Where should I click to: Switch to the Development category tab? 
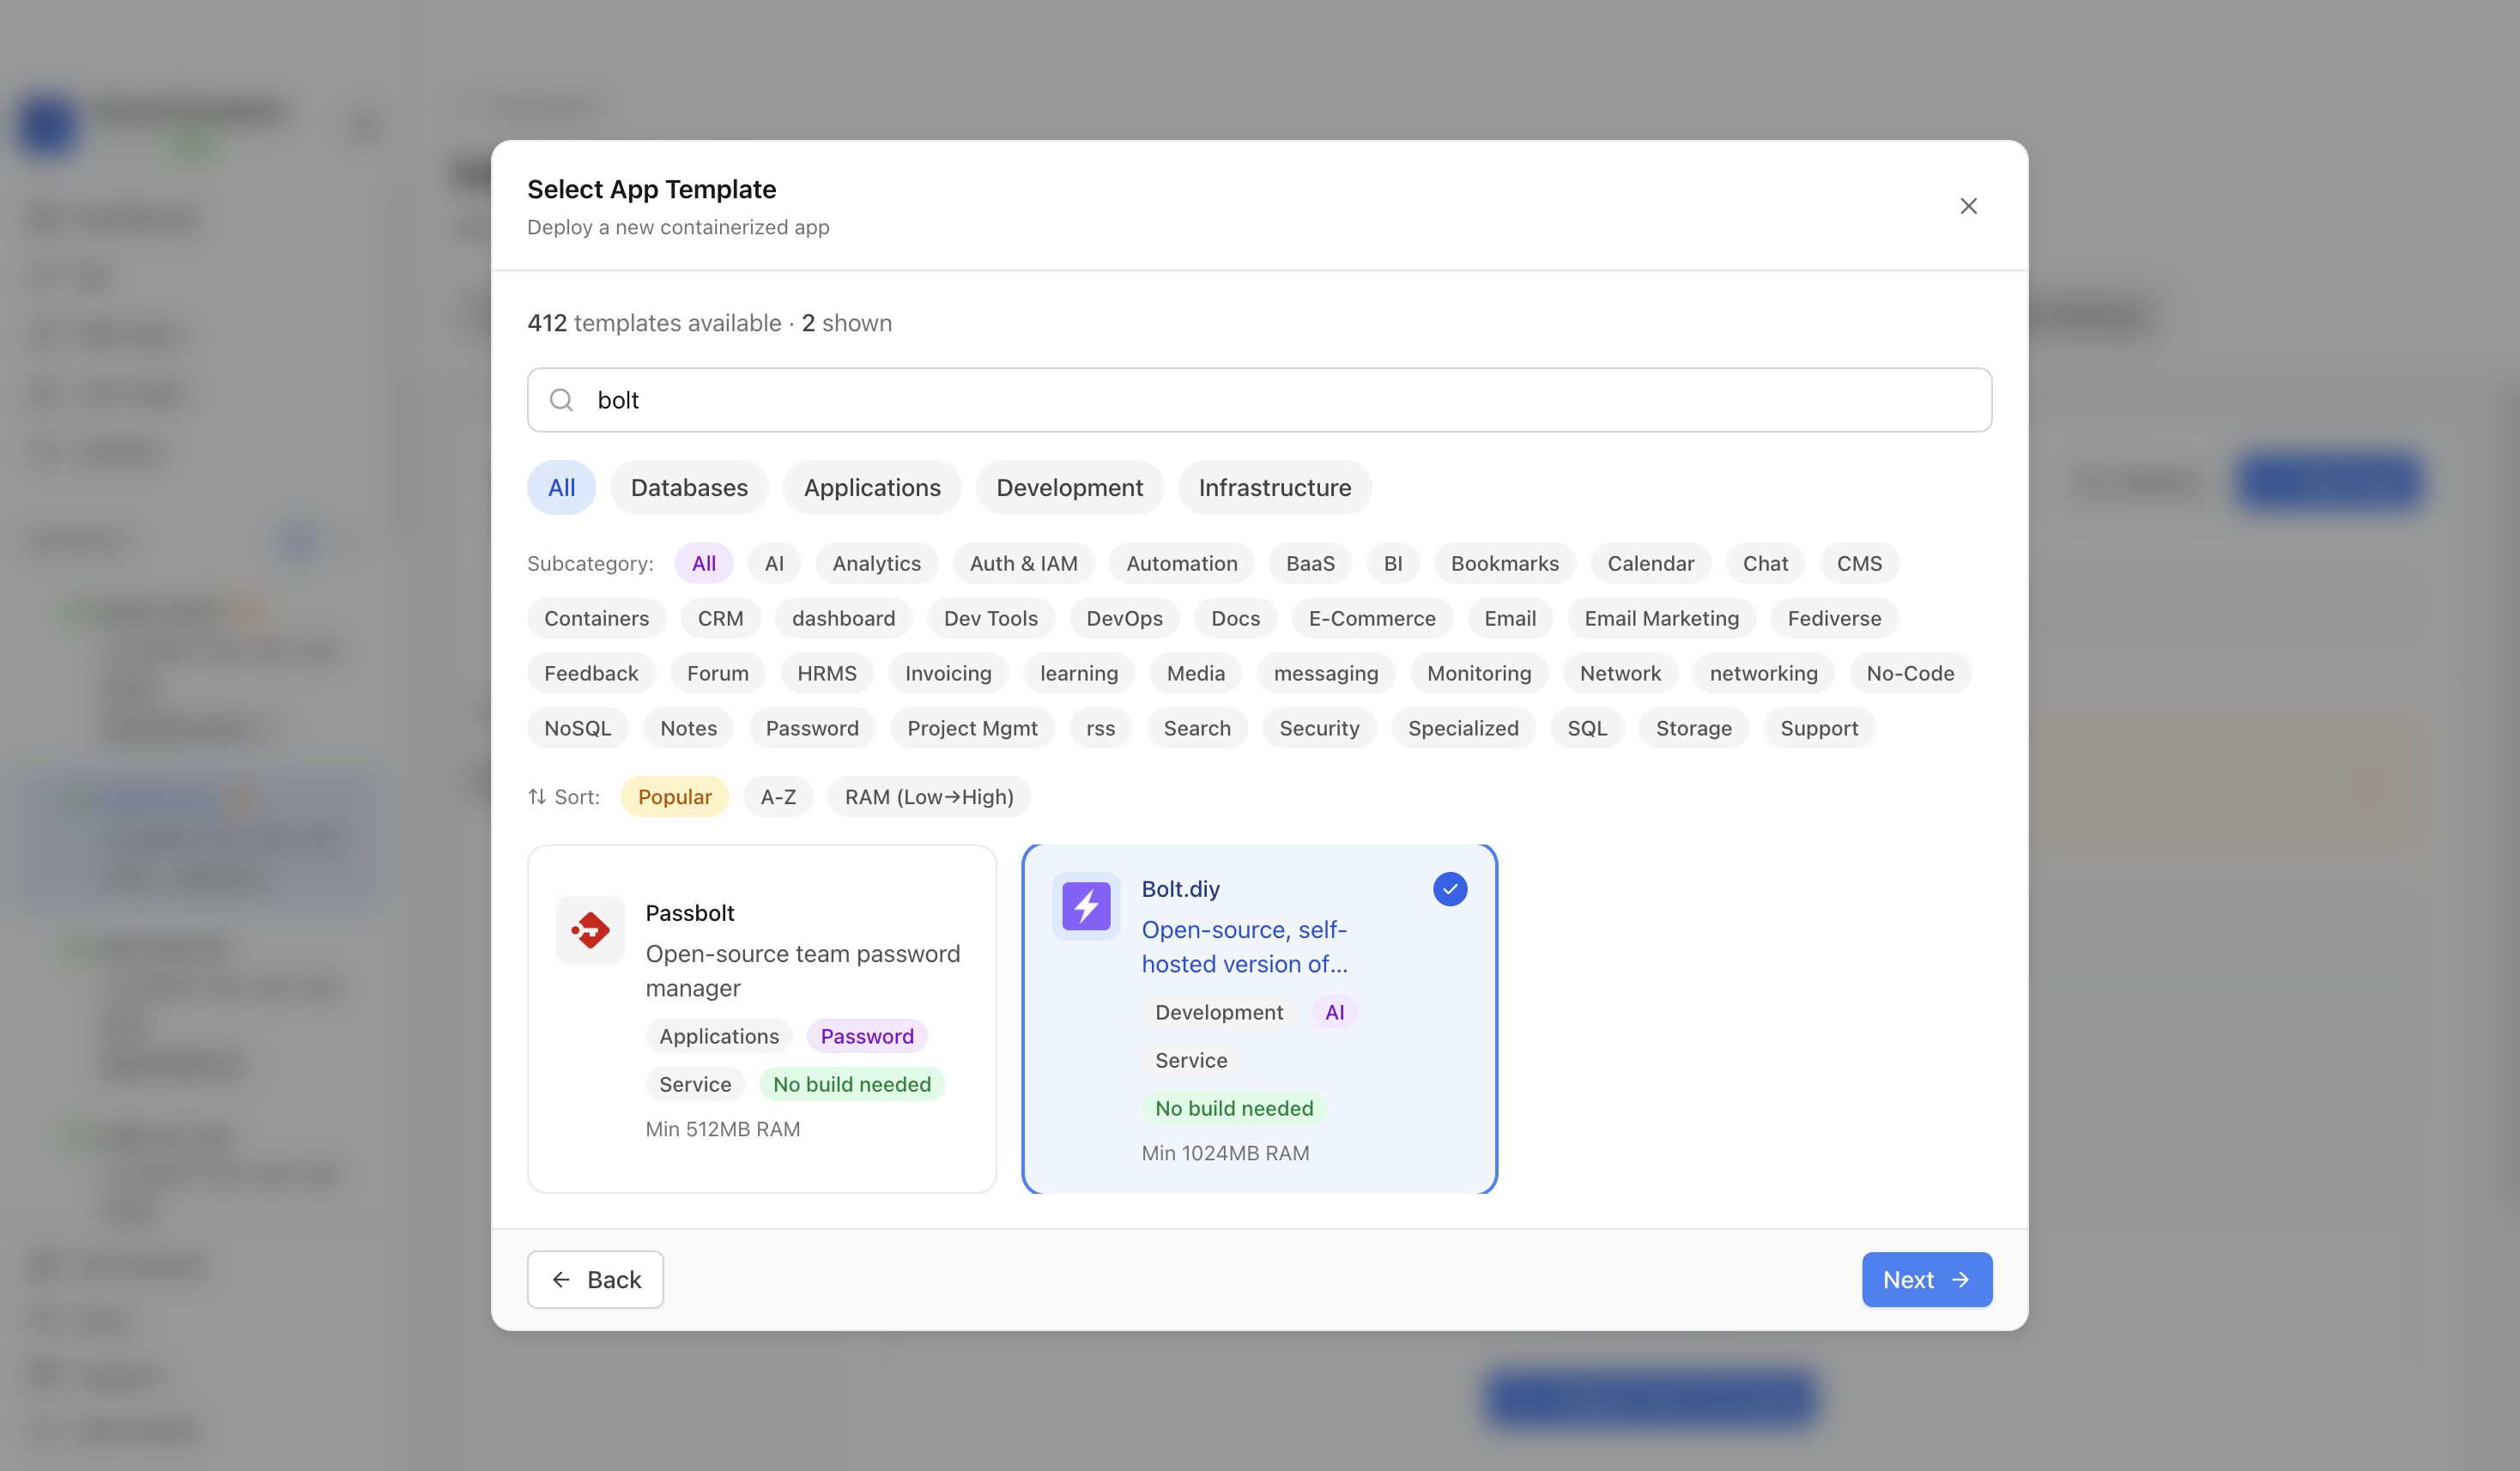click(x=1069, y=487)
